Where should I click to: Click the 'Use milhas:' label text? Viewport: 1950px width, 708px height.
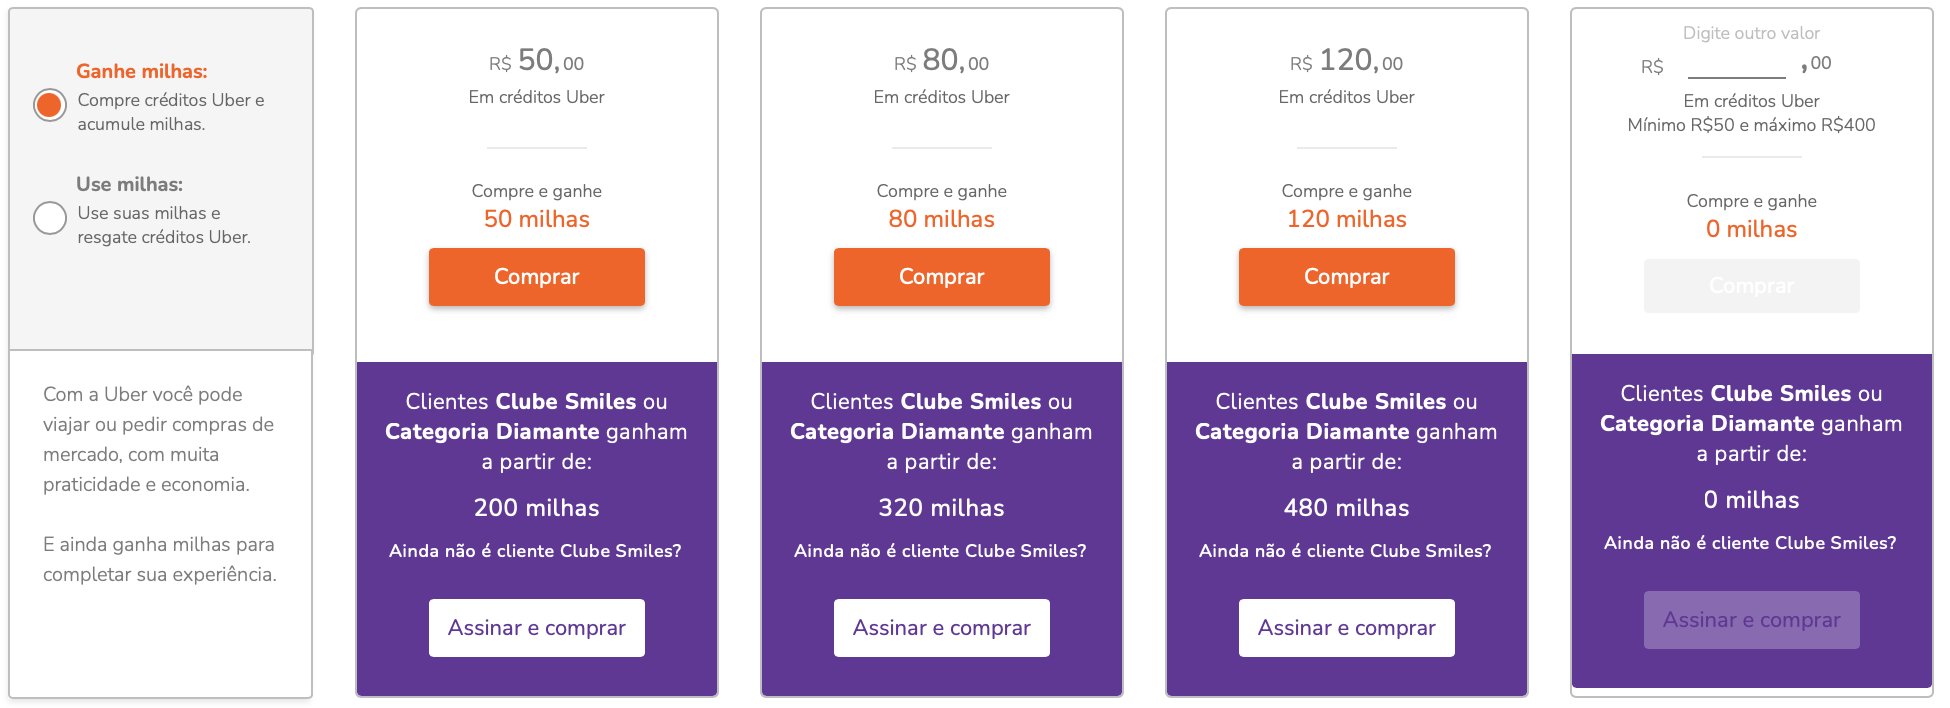pyautogui.click(x=130, y=184)
